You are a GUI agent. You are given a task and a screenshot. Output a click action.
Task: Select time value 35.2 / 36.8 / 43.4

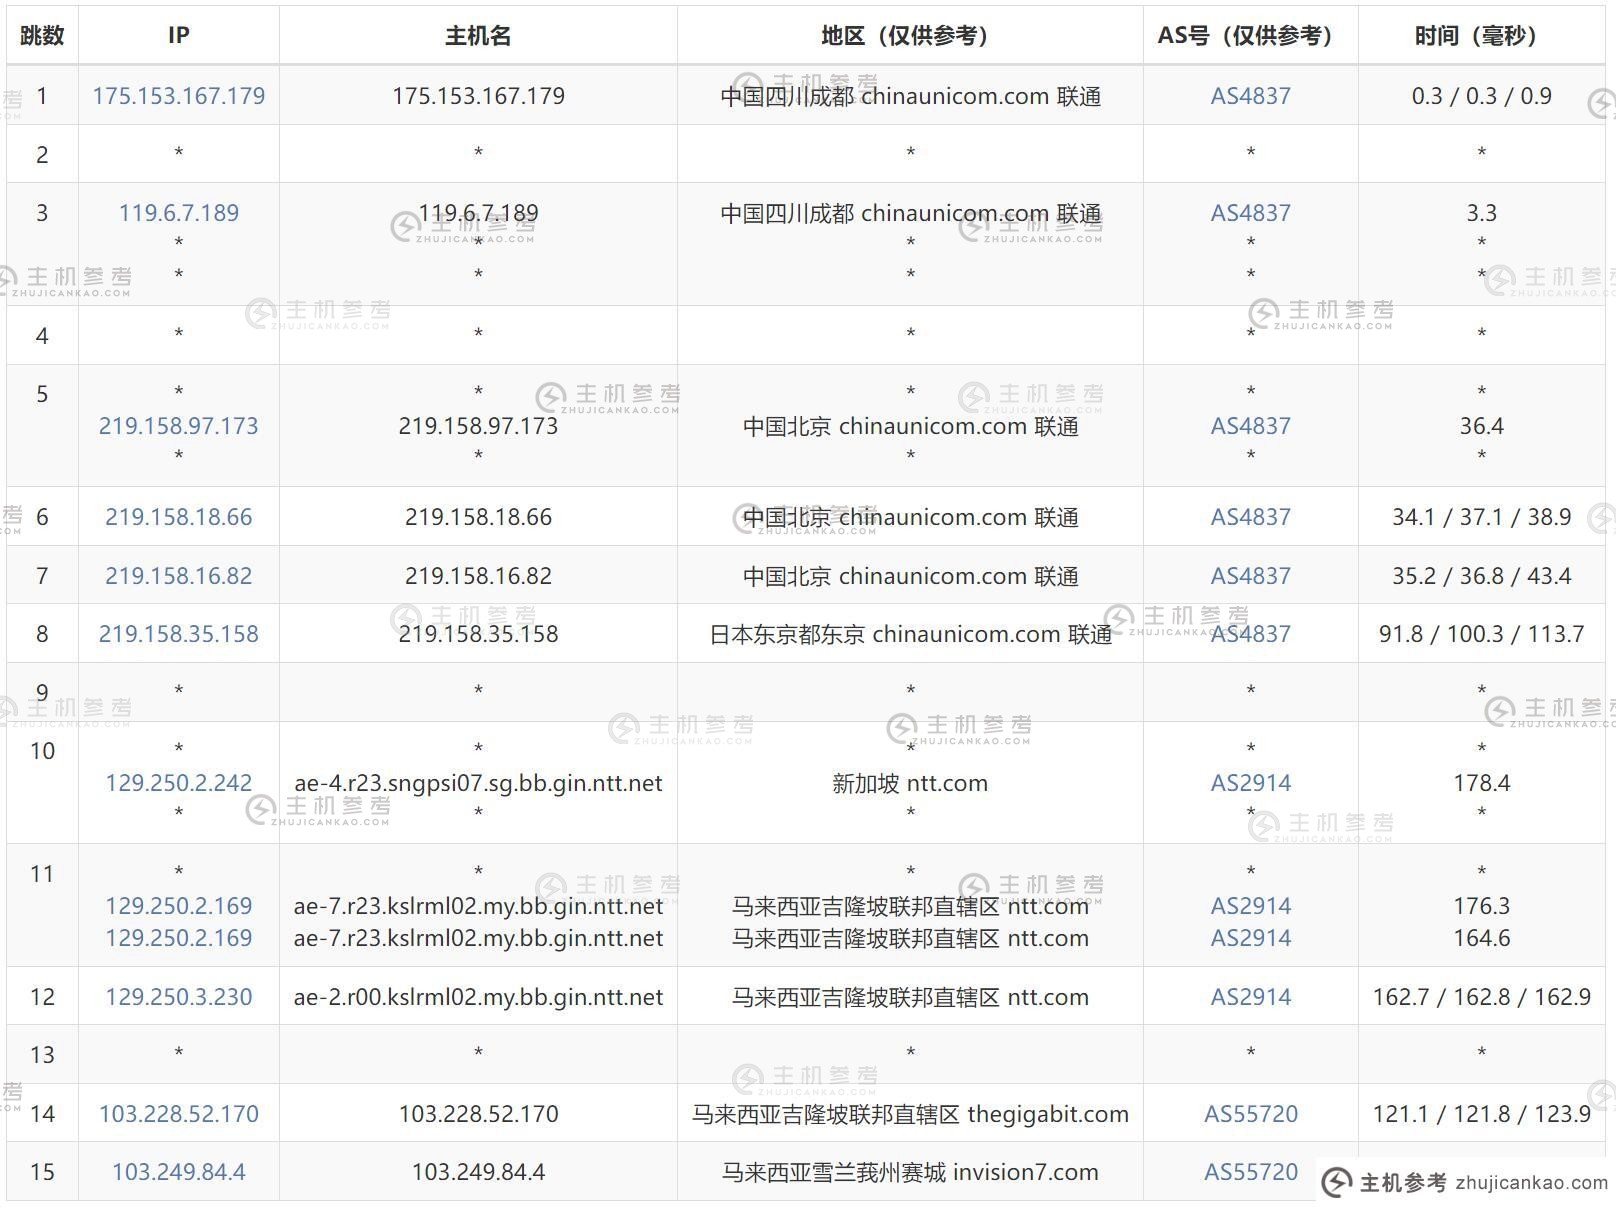click(x=1481, y=576)
